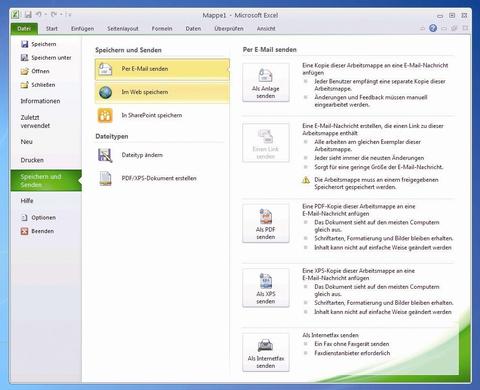Choose Dateityp ändern label
Viewport: 480px width, 390px height.
142,155
